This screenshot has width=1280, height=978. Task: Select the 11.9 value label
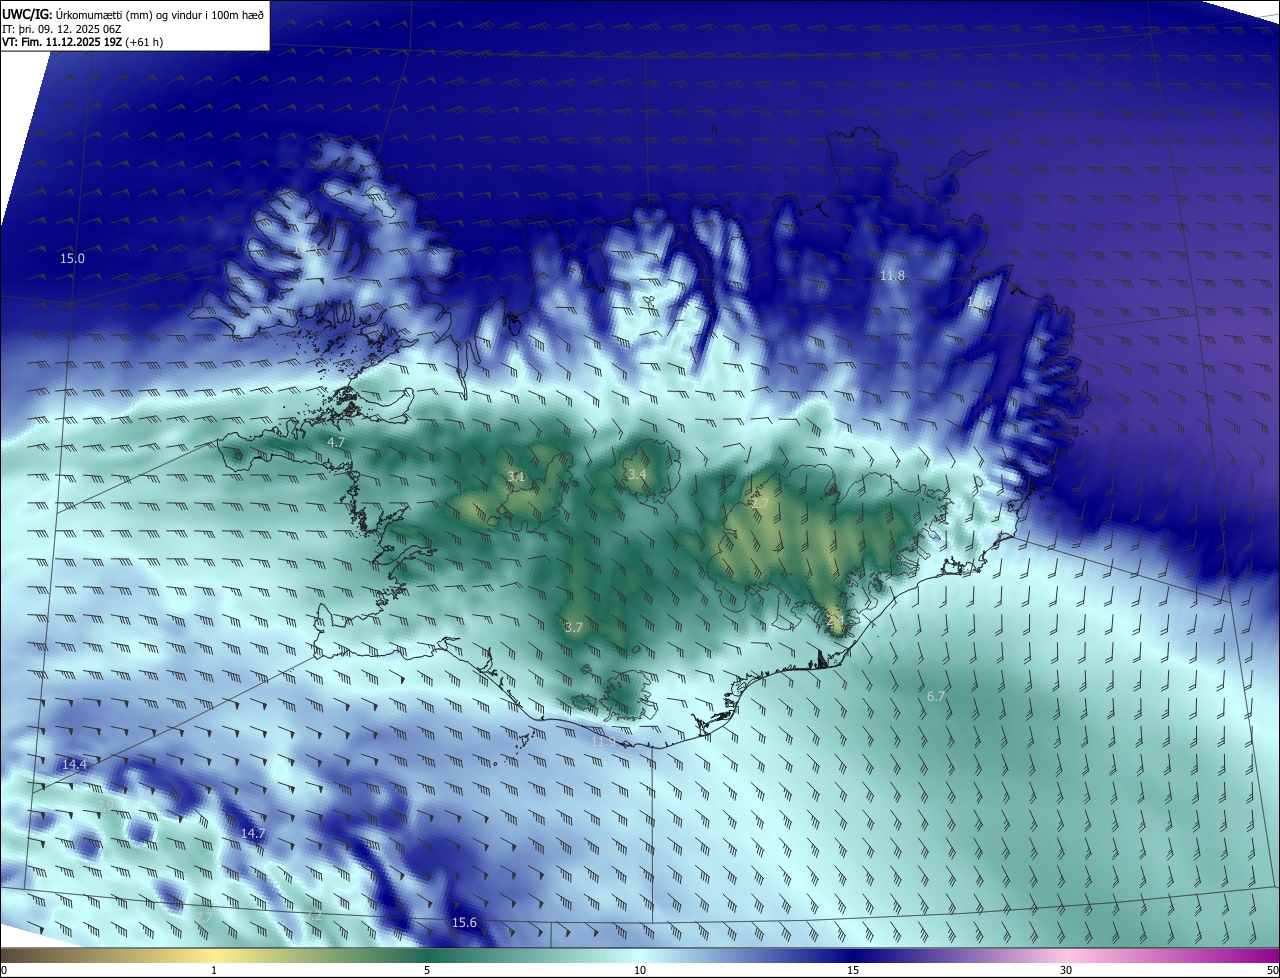pyautogui.click(x=603, y=741)
